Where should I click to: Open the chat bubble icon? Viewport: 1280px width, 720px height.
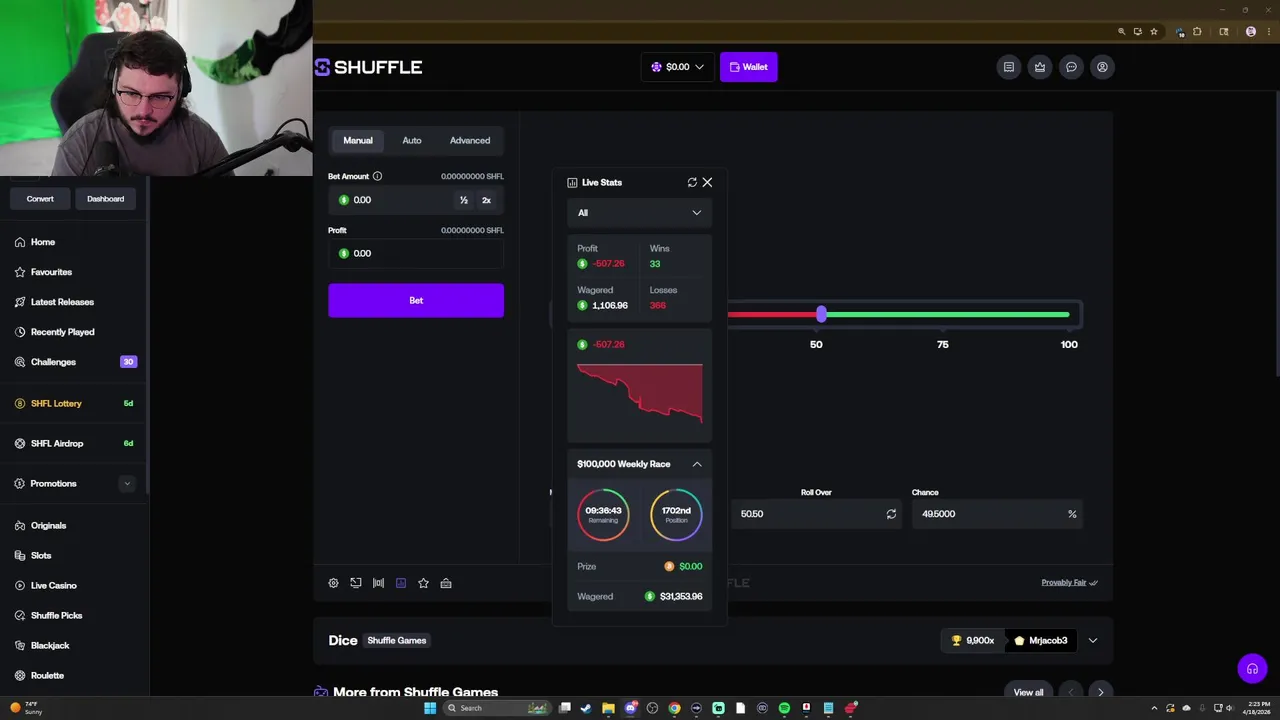[1071, 67]
